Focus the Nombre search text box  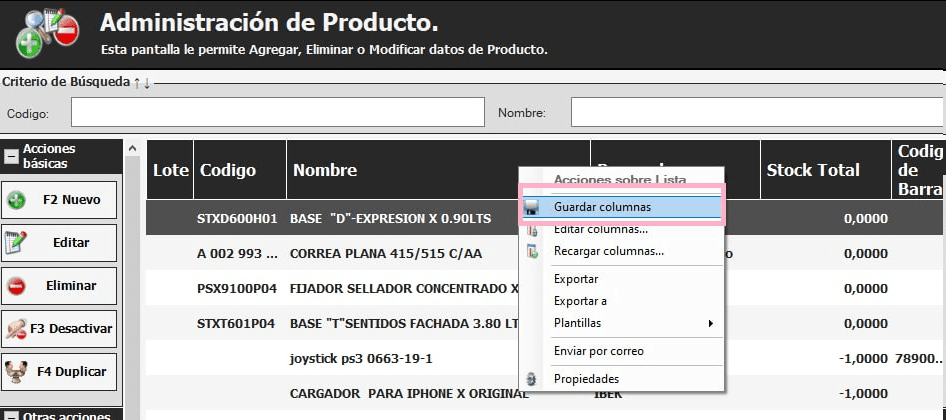(756, 113)
